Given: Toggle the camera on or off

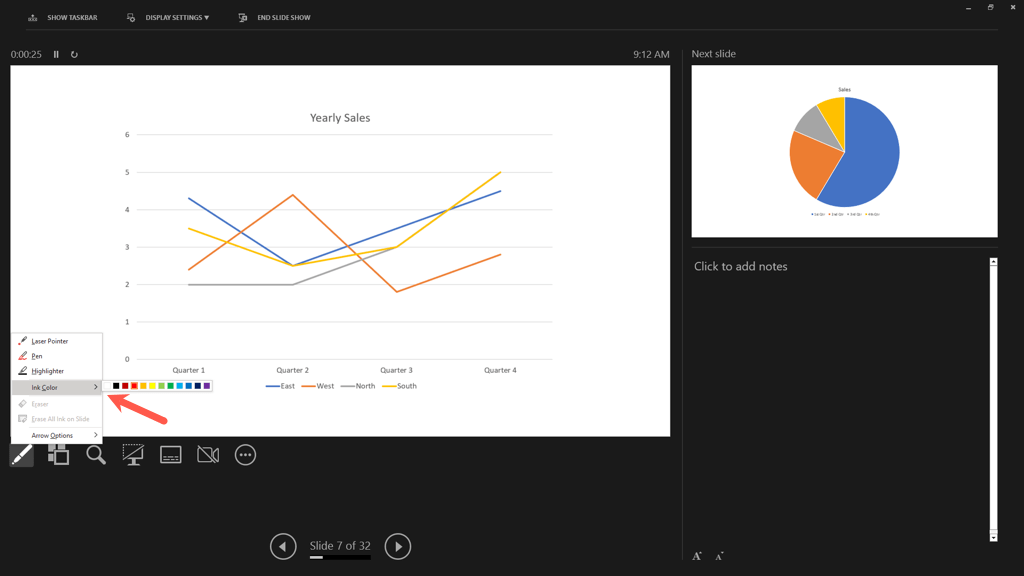Looking at the screenshot, I should click(x=208, y=455).
